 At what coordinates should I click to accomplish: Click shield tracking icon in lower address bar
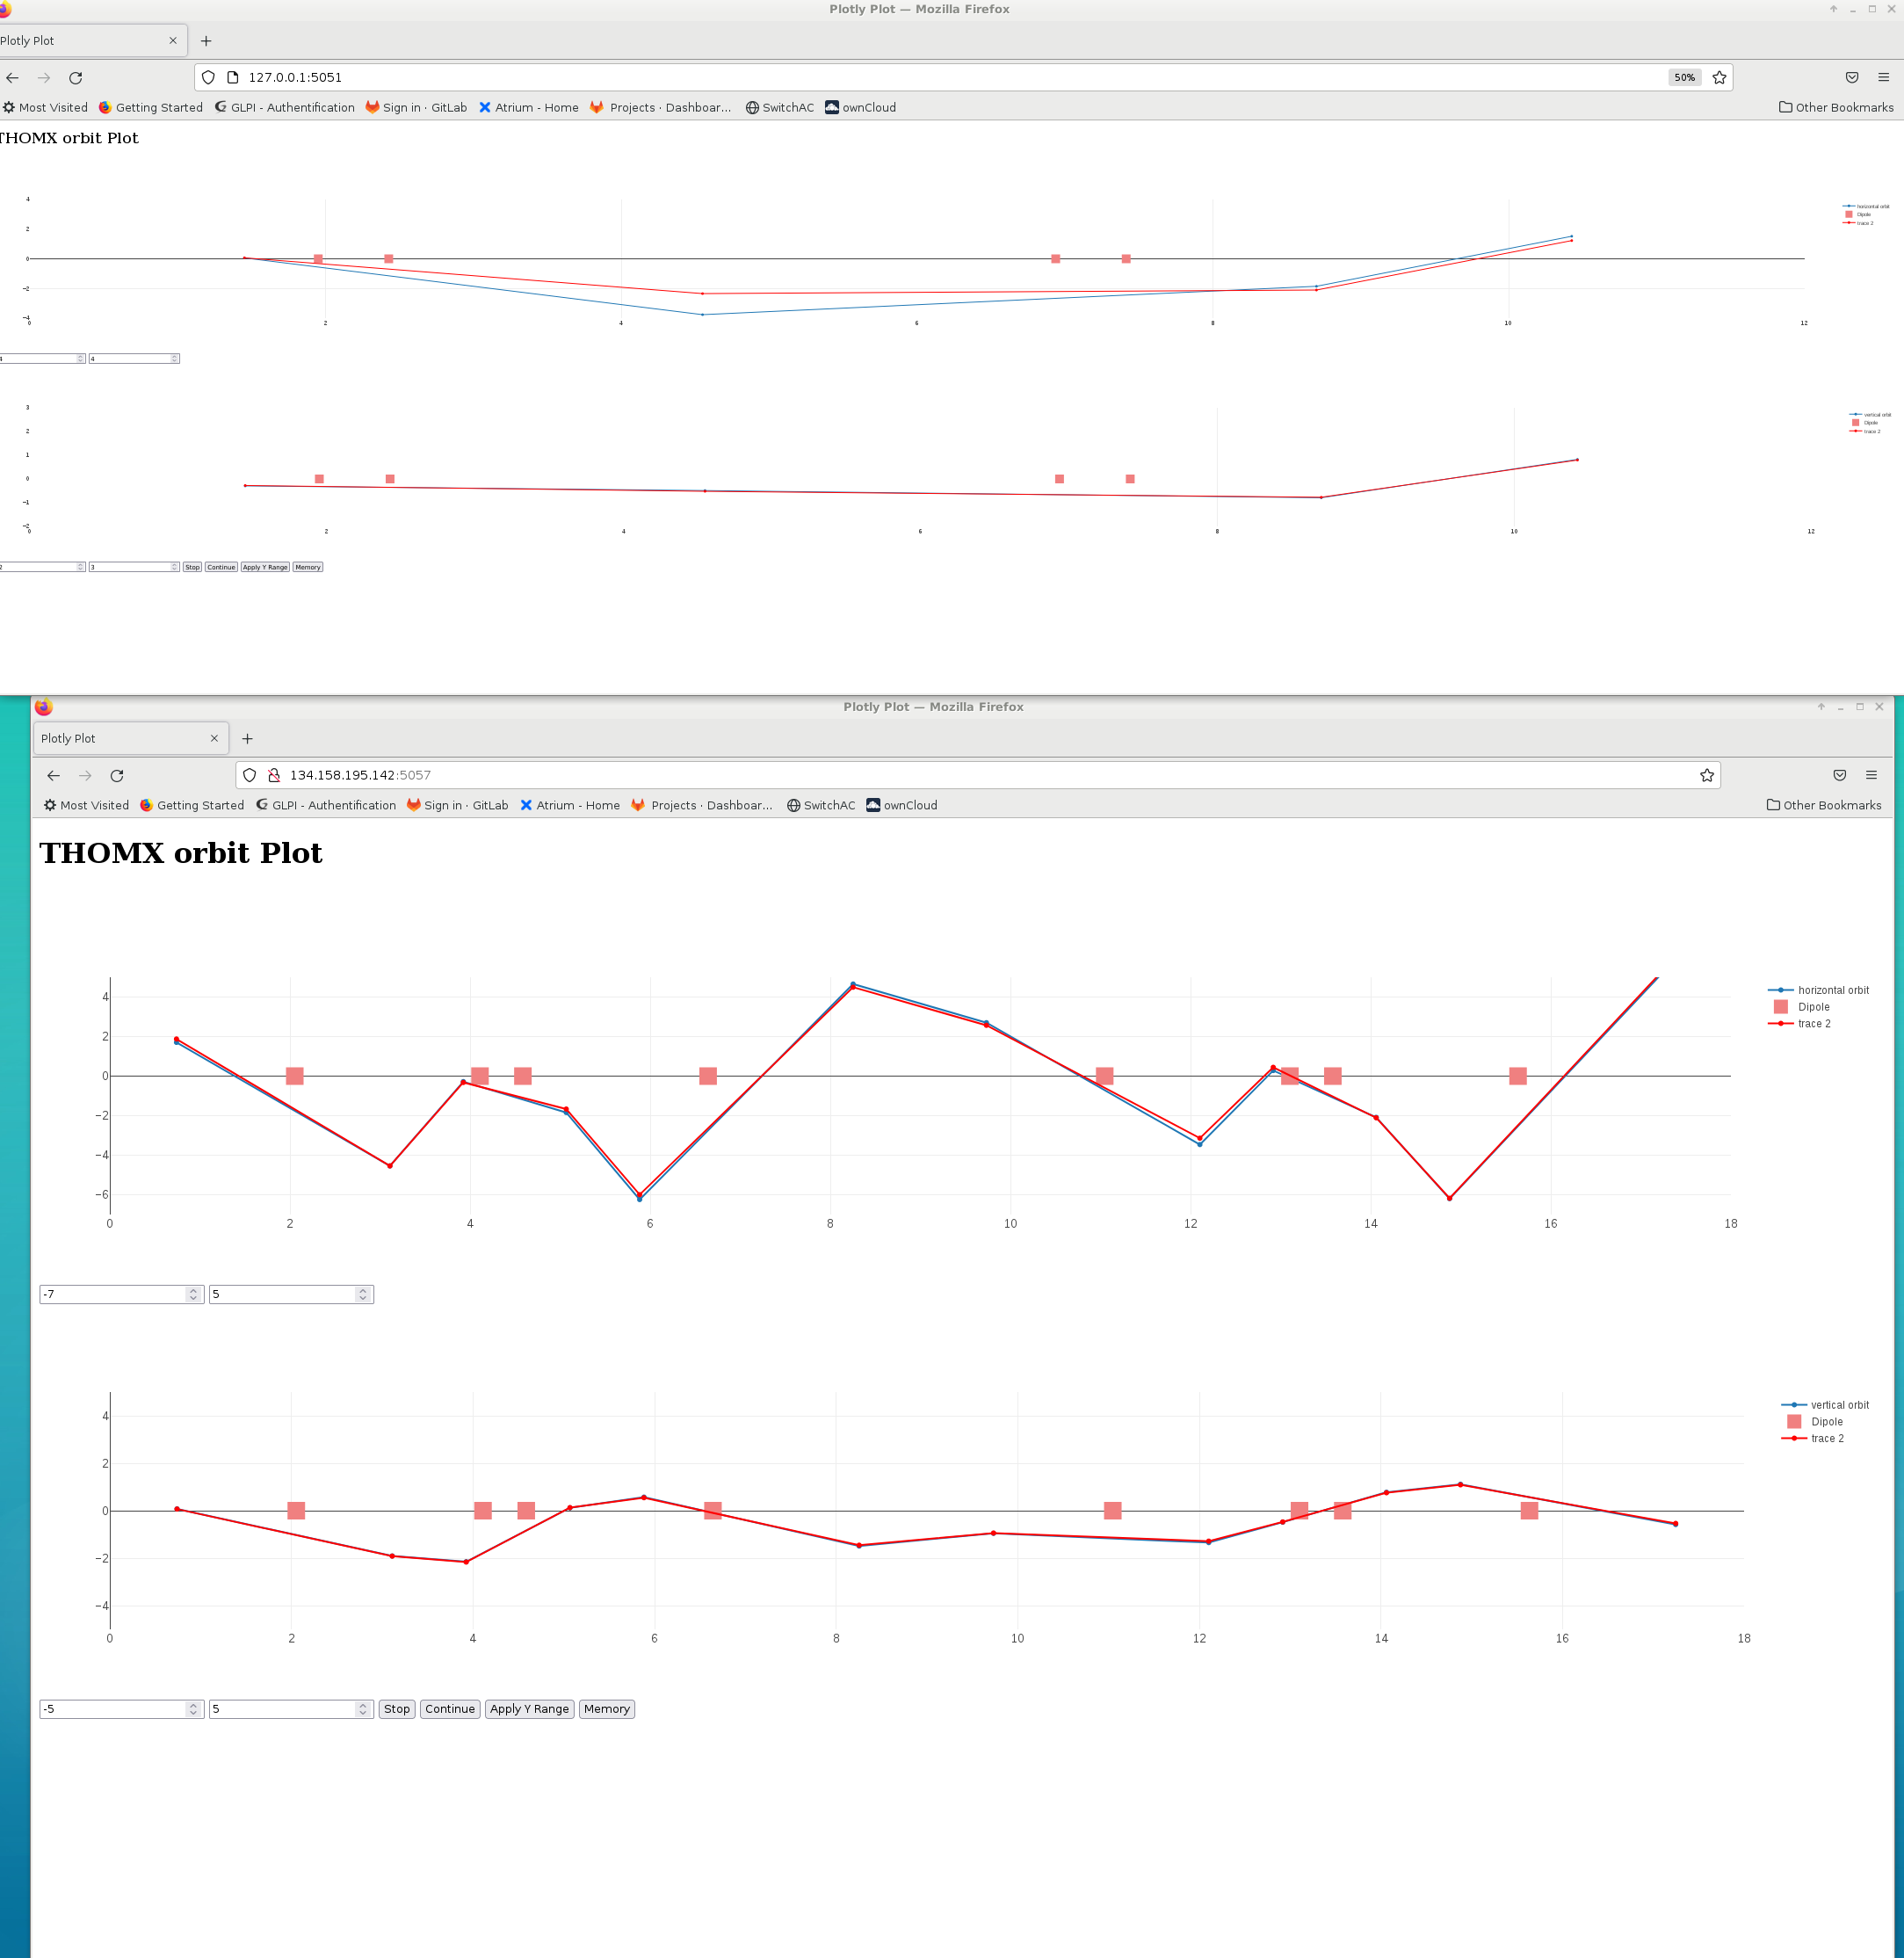coord(250,775)
